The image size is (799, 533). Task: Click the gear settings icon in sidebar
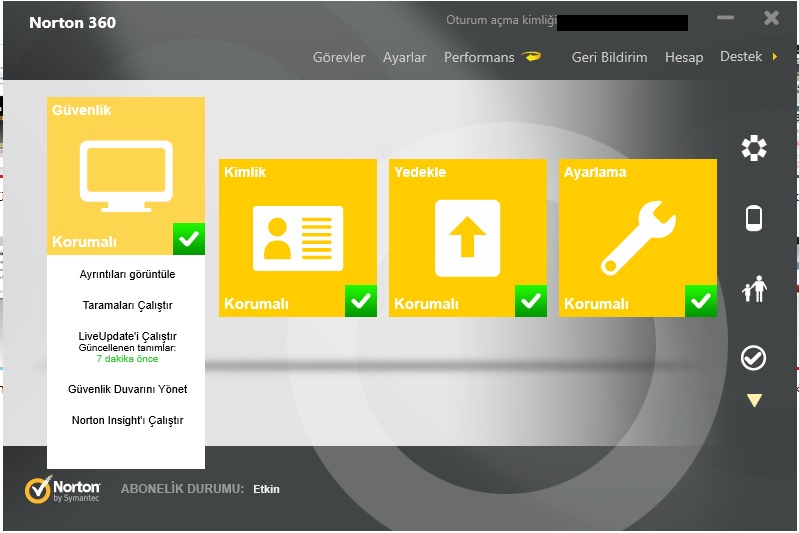click(x=754, y=148)
